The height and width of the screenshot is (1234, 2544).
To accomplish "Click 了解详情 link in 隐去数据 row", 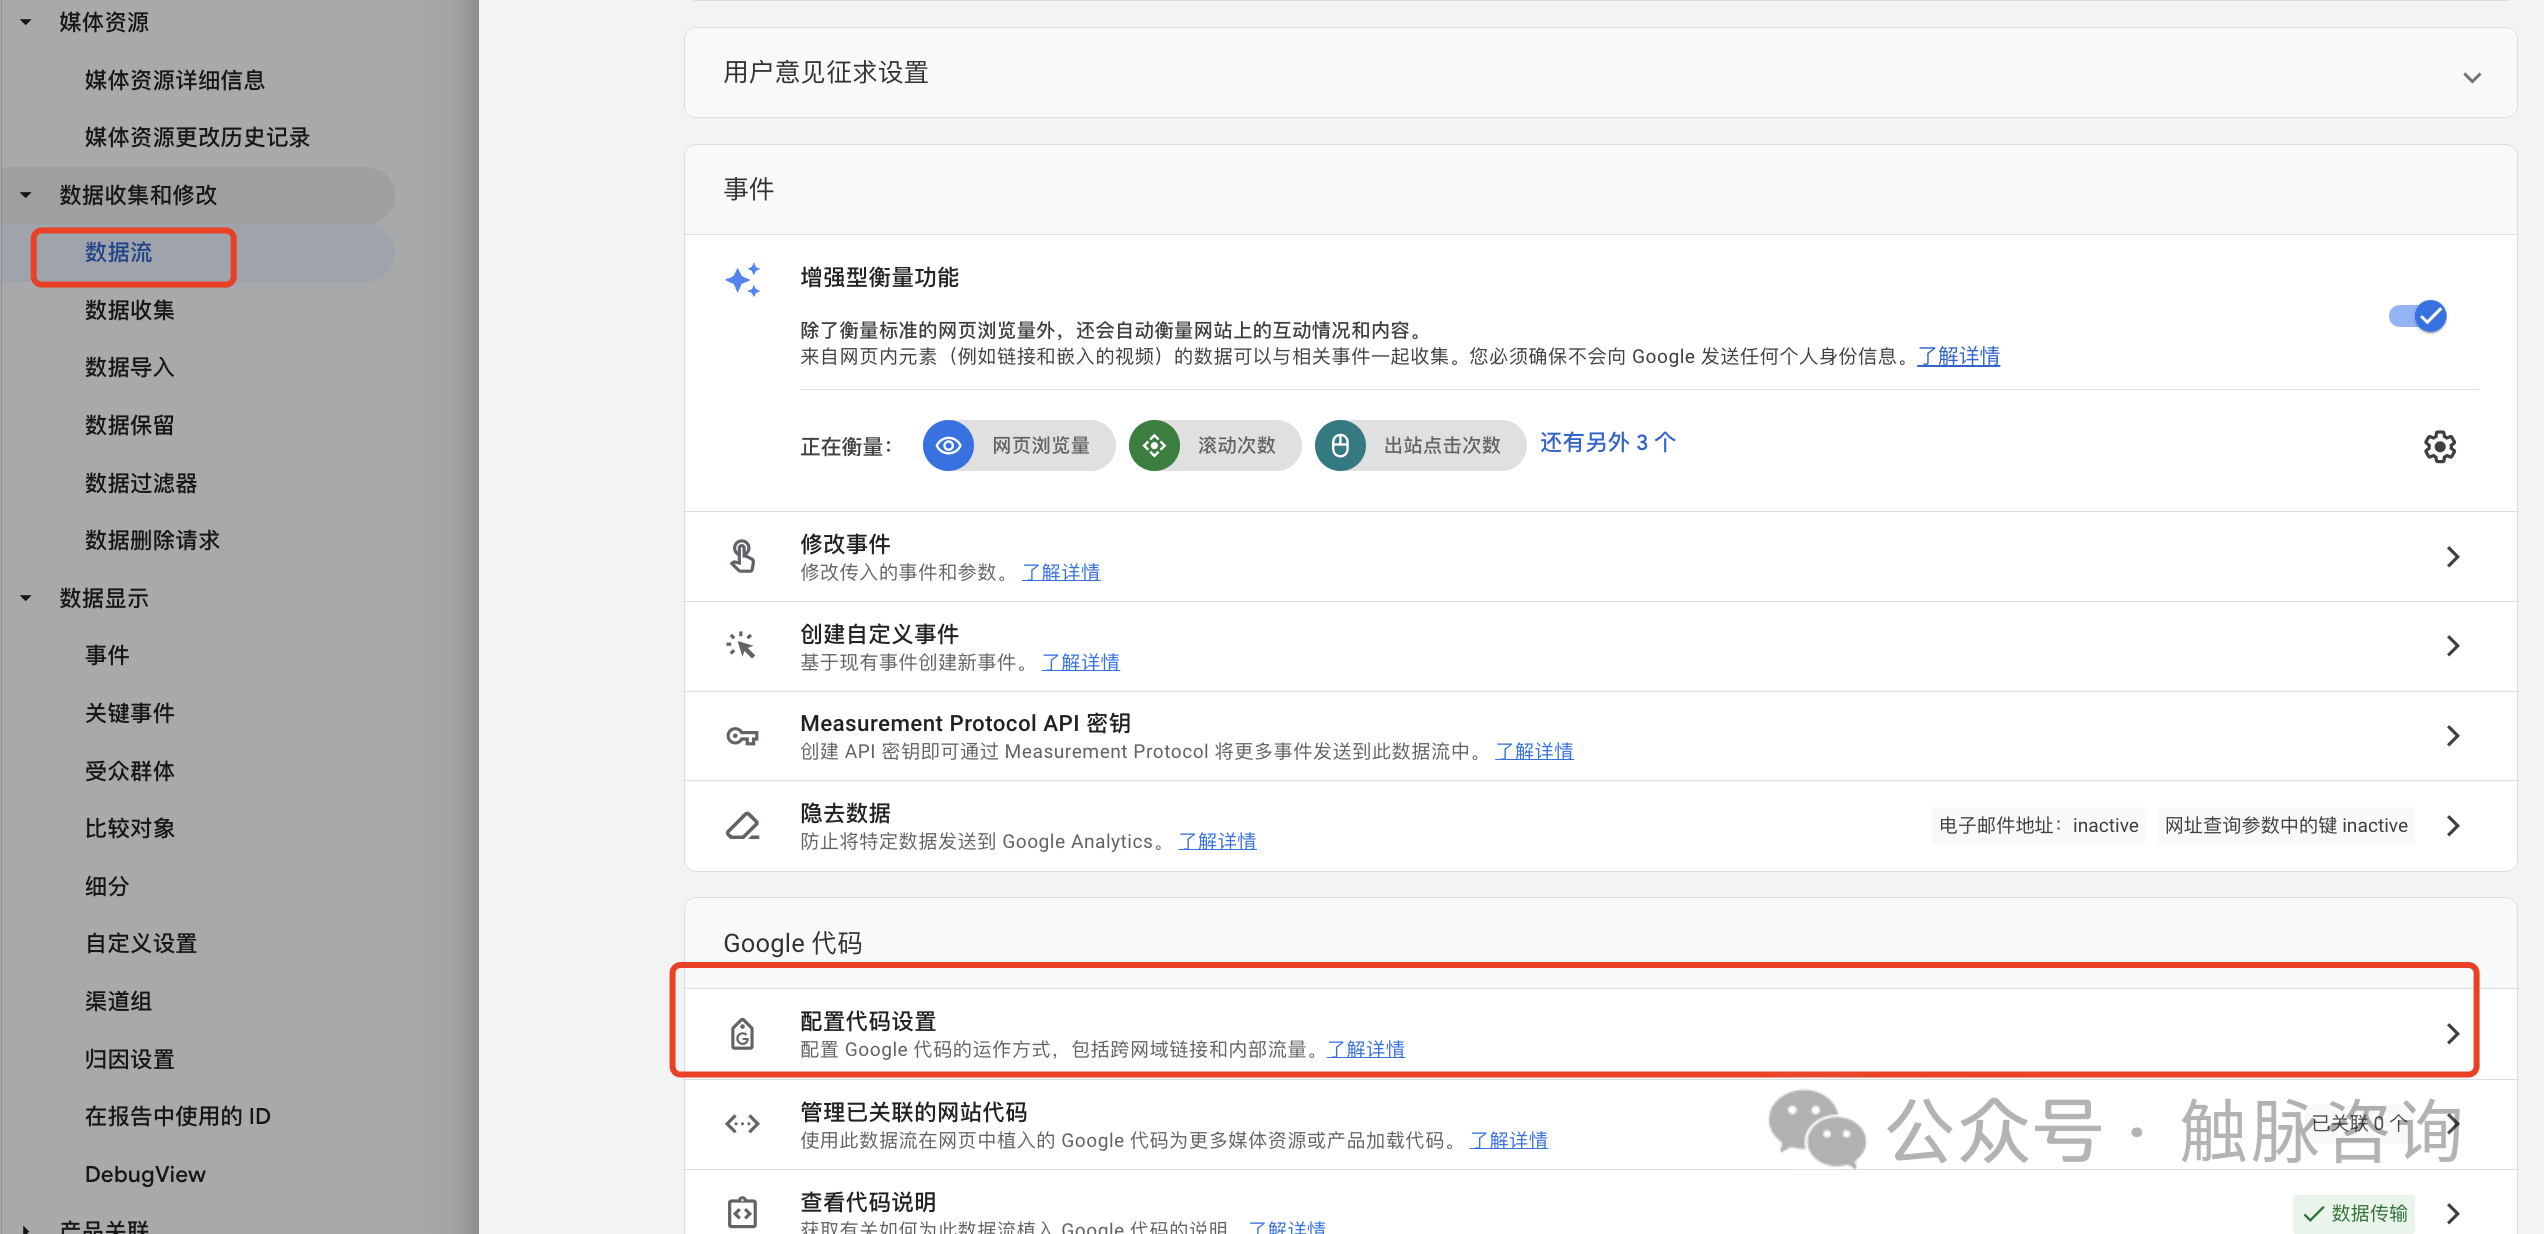I will 1217,842.
